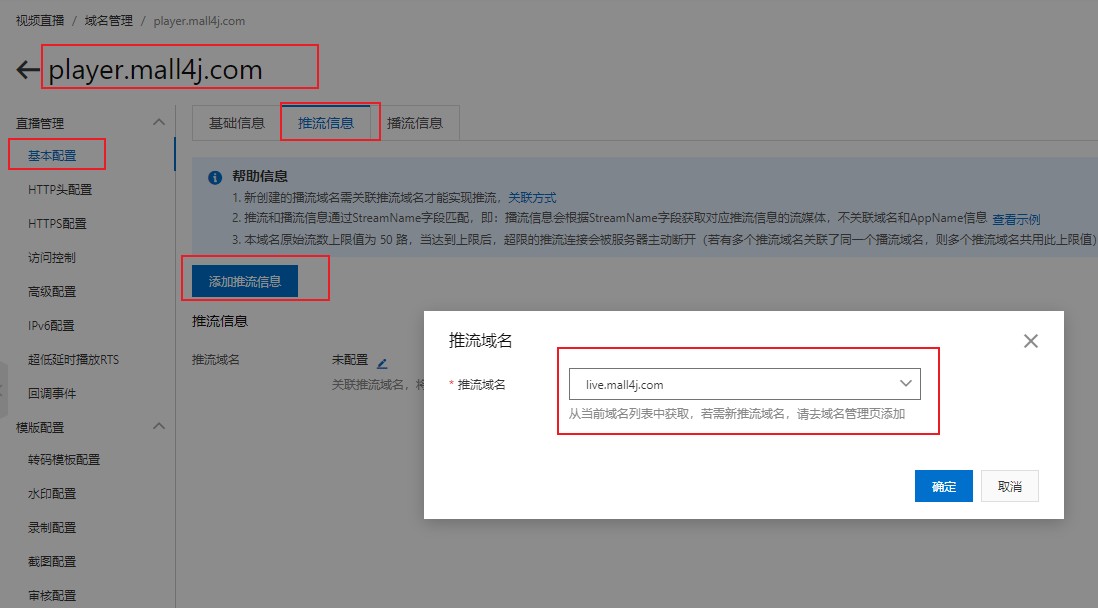Click the blue info icon by 帮助信息
This screenshot has height=608, width=1098.
click(214, 178)
